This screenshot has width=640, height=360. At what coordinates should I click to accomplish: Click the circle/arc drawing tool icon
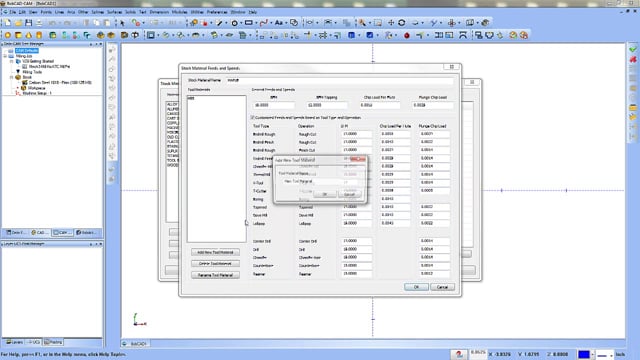(x=234, y=23)
